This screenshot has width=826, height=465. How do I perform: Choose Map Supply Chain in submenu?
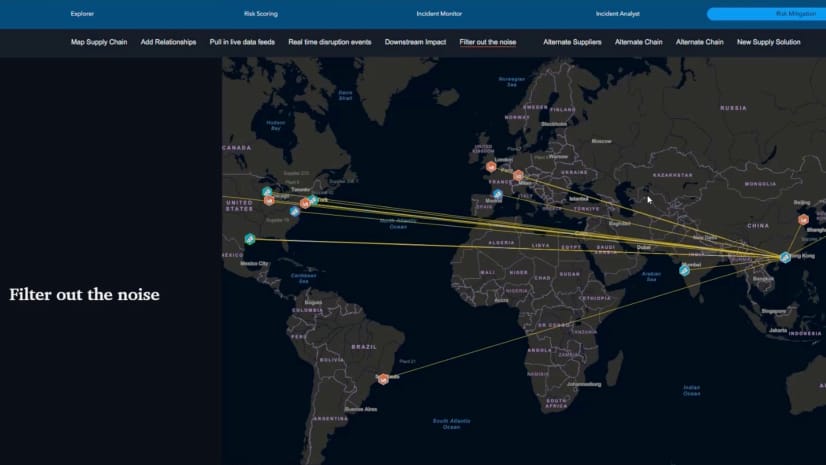(99, 42)
